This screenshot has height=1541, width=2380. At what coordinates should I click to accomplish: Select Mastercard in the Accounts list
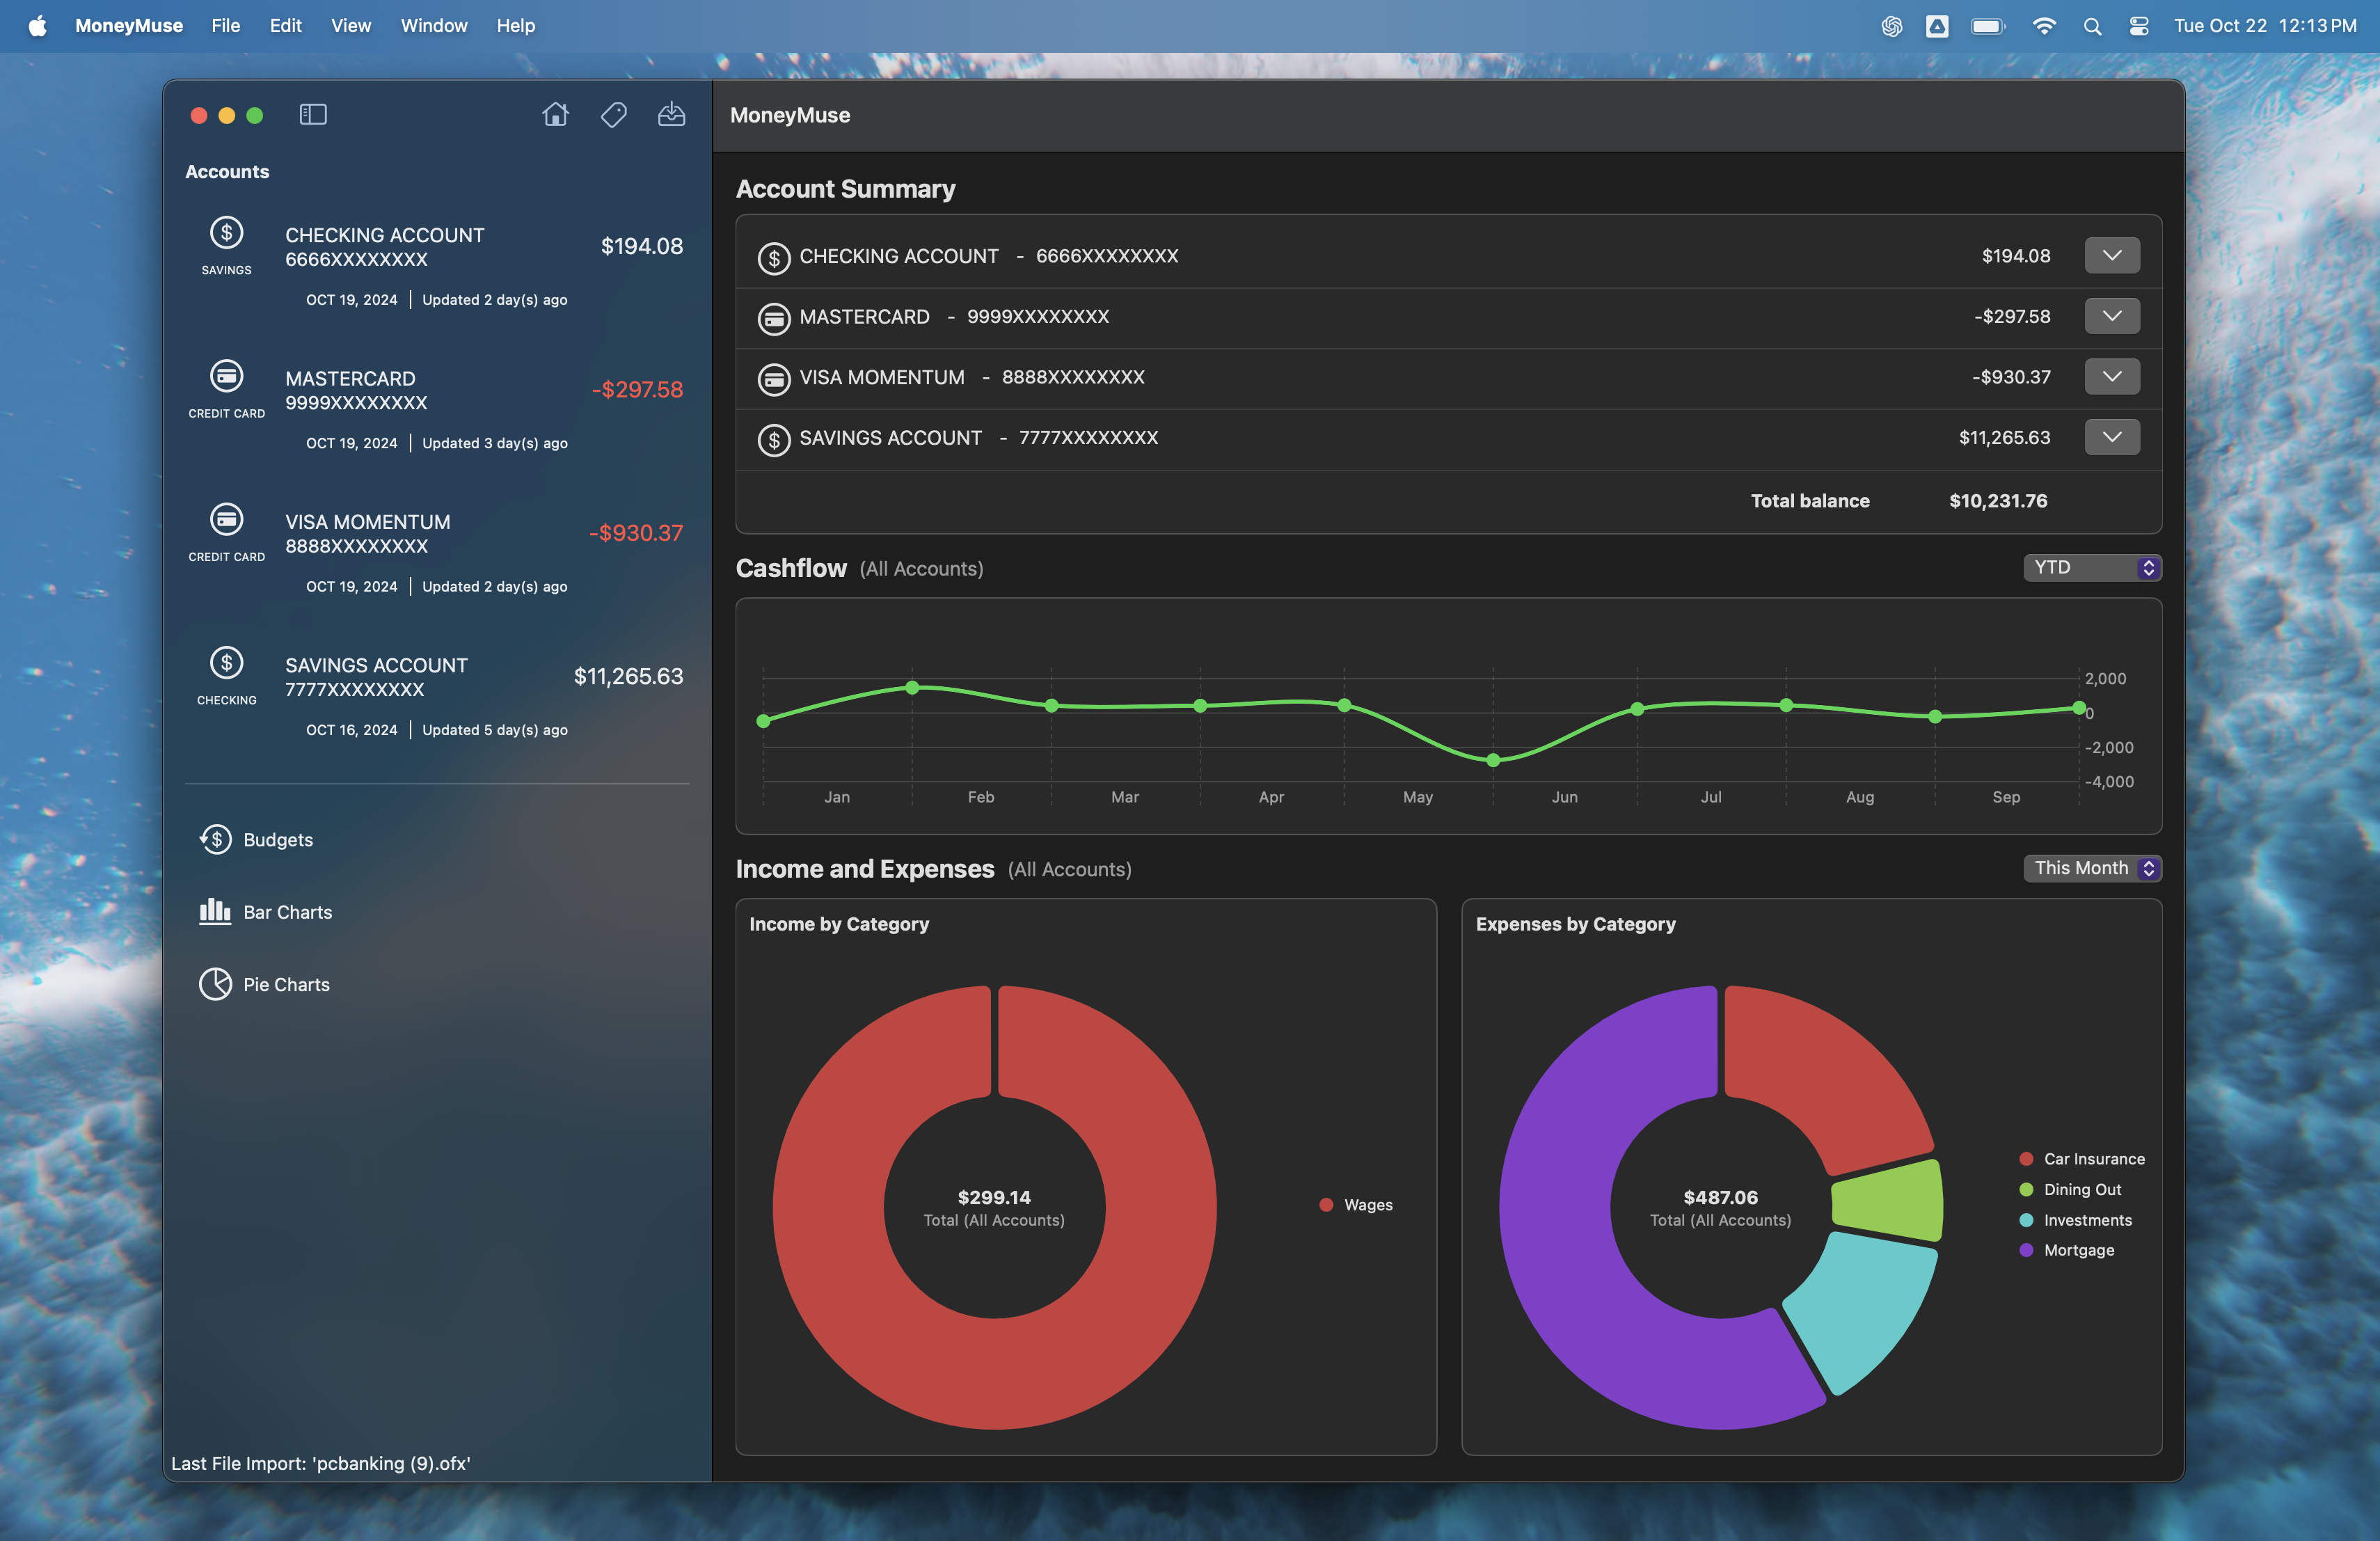pos(437,406)
